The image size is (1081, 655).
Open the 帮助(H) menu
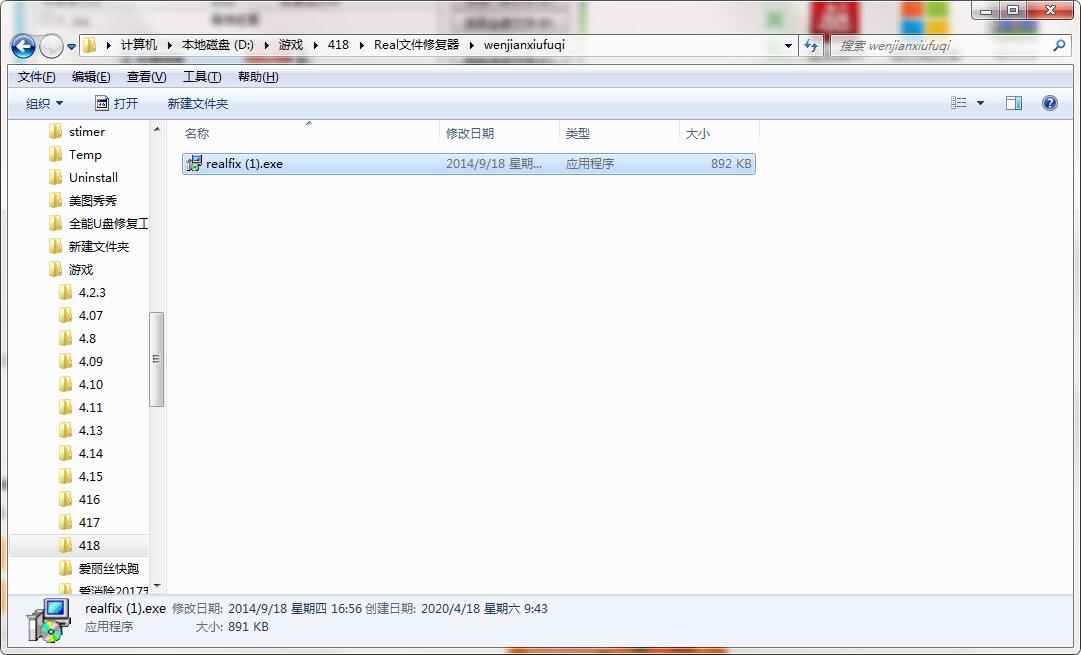pos(258,77)
